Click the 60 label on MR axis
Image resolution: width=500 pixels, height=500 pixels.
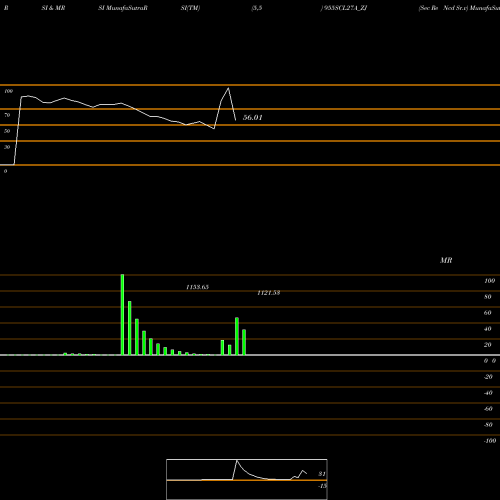487,313
